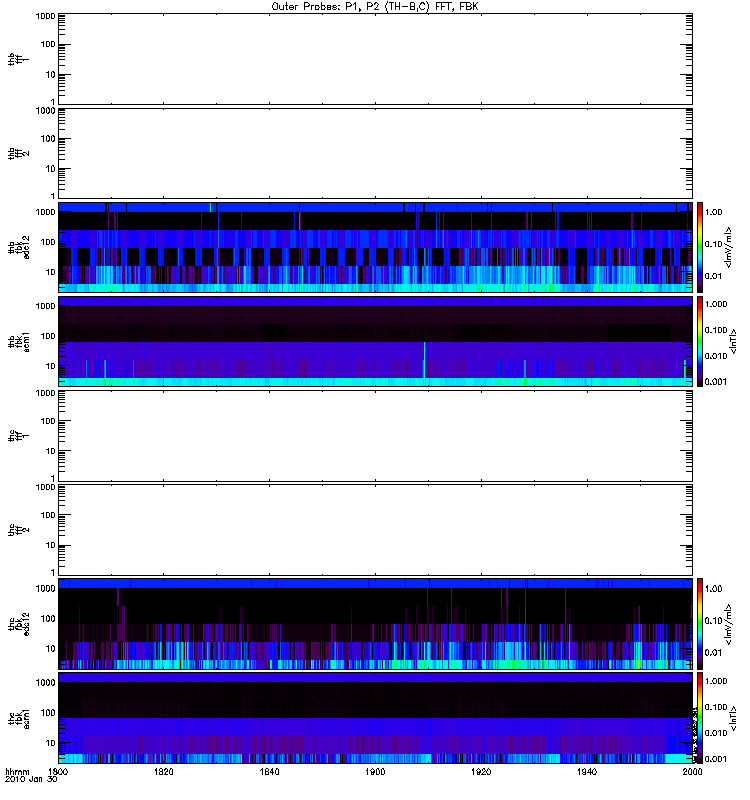Click the '1000' y-axis tick of thb fbk edc12 panel

click(45, 212)
